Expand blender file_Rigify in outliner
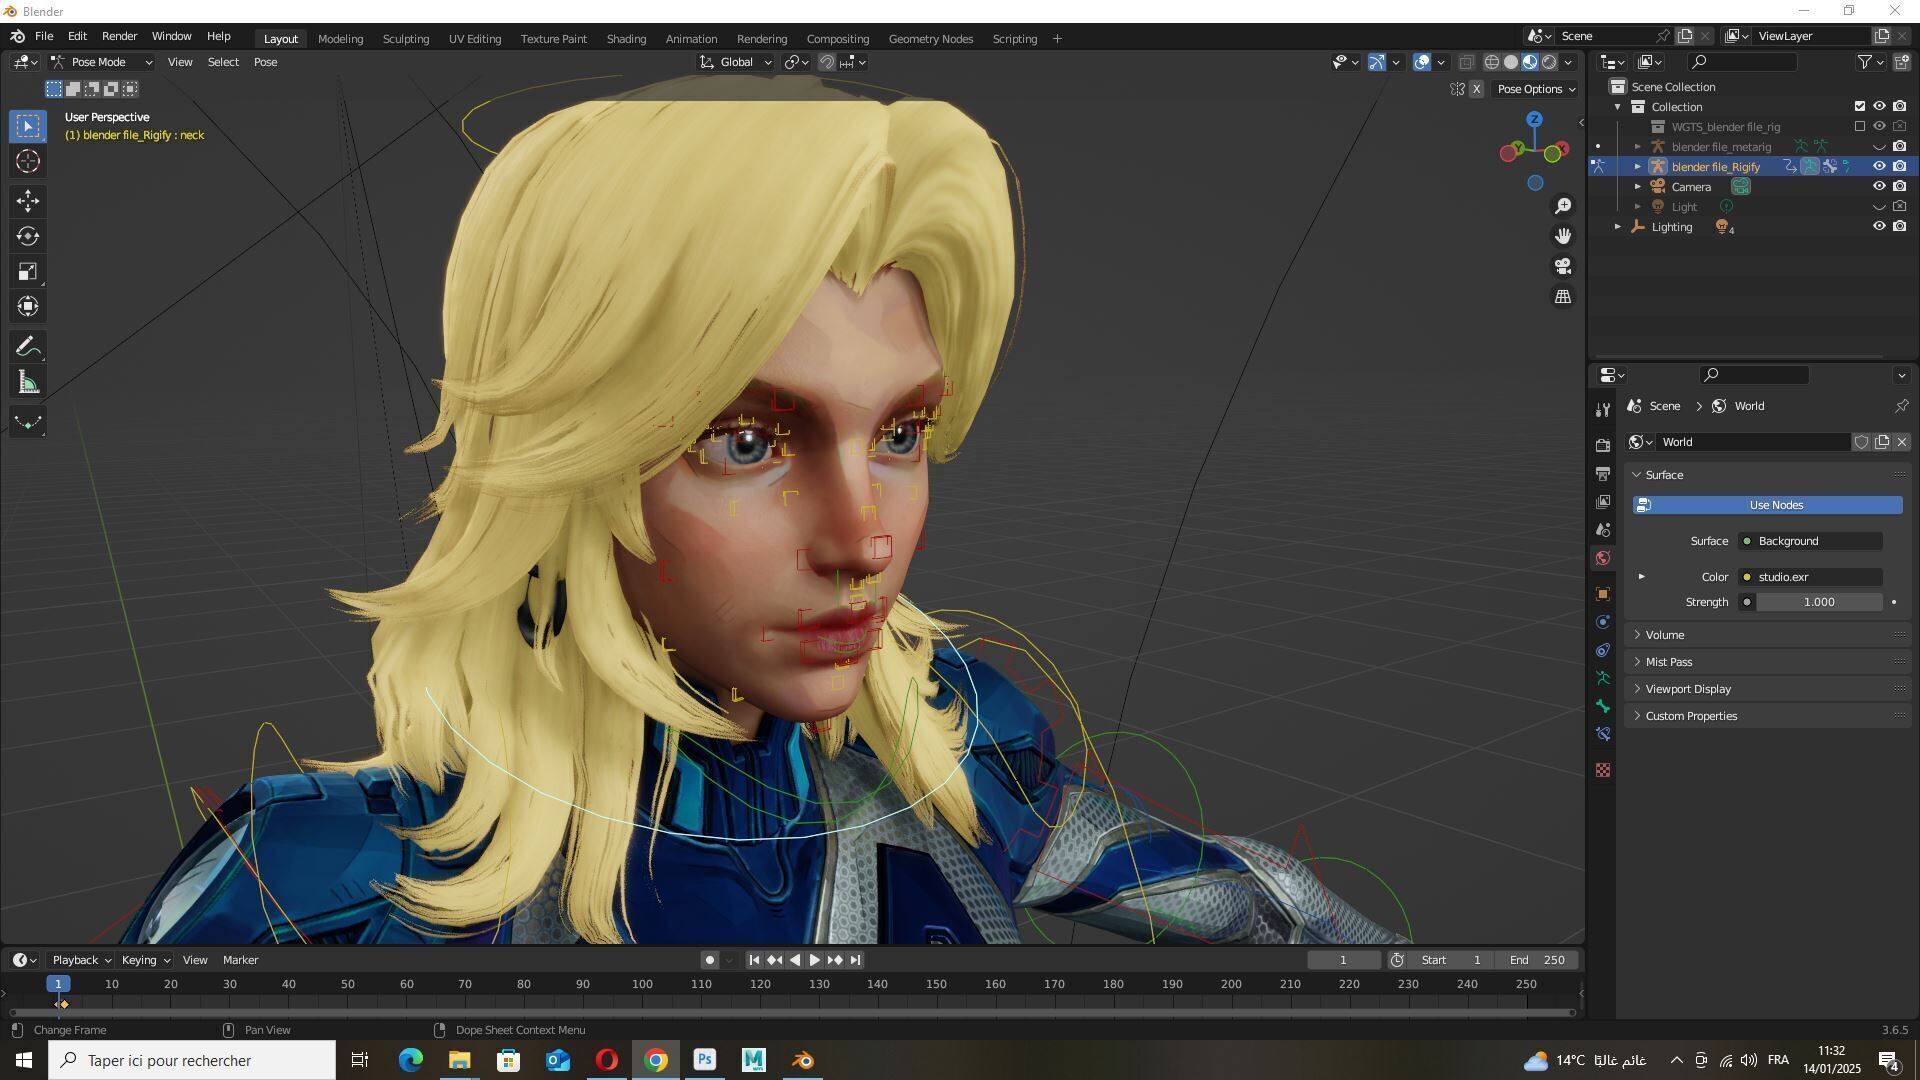 click(1638, 166)
